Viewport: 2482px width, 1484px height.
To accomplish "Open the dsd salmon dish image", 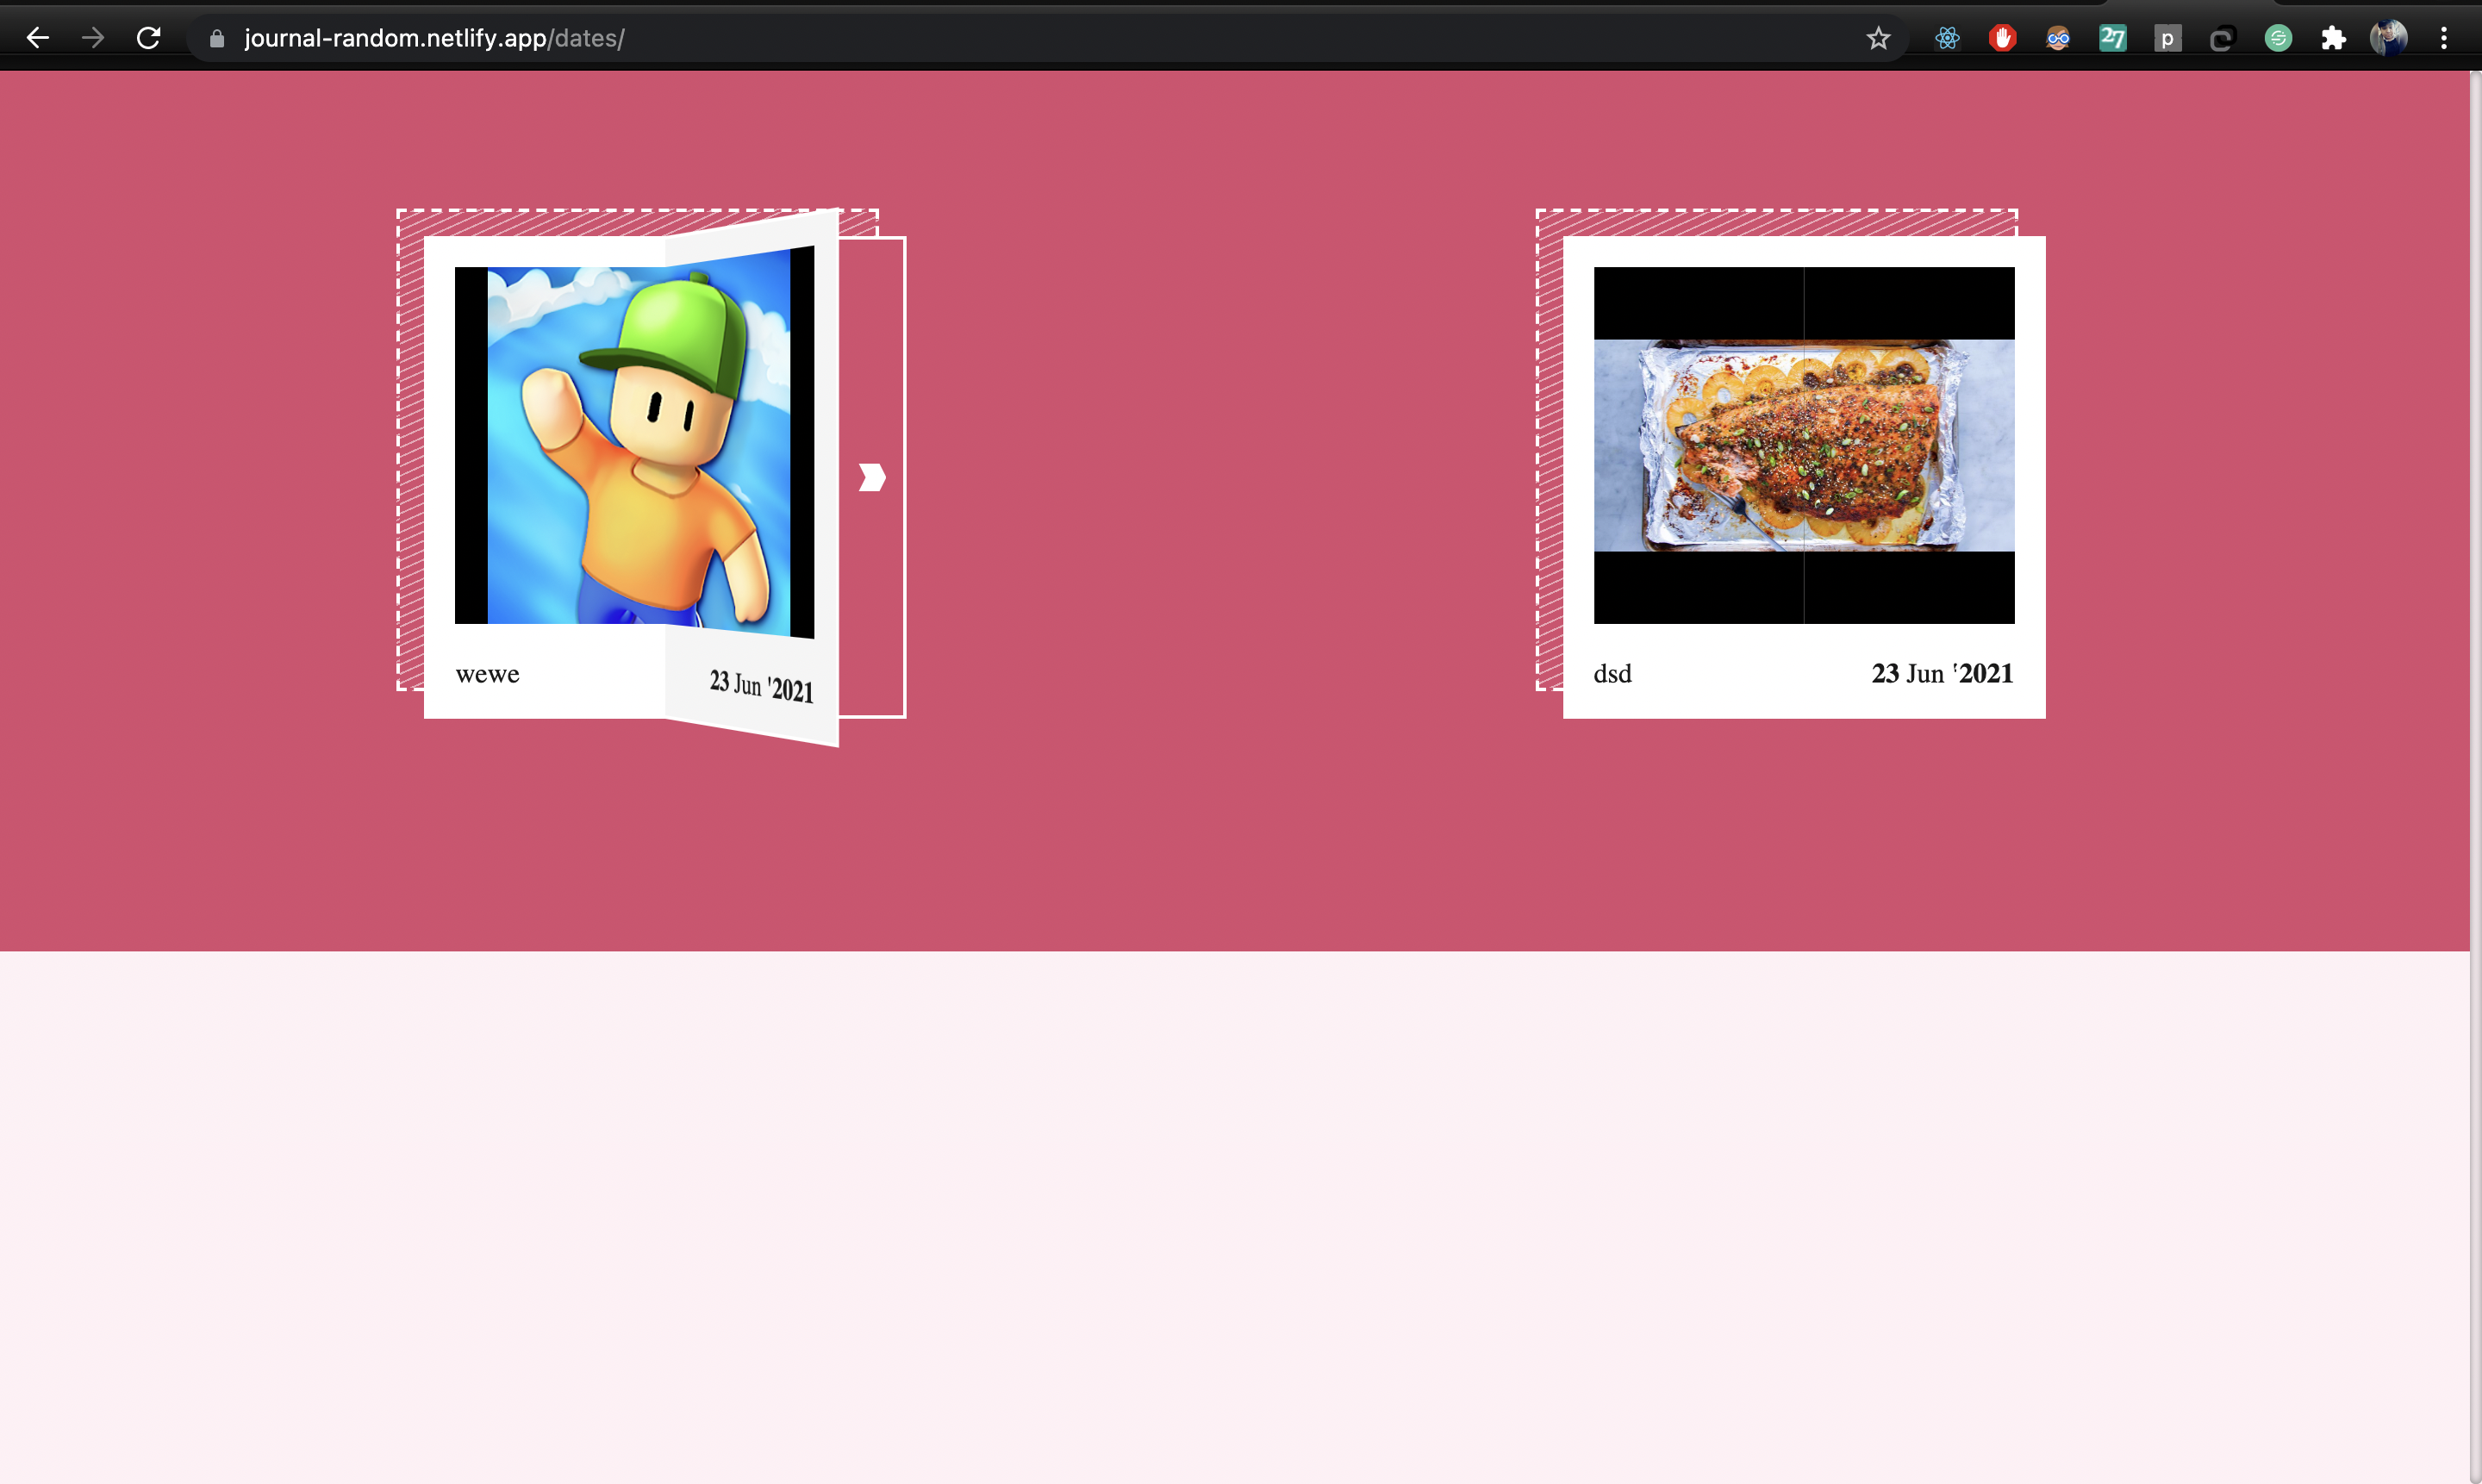I will point(1803,445).
